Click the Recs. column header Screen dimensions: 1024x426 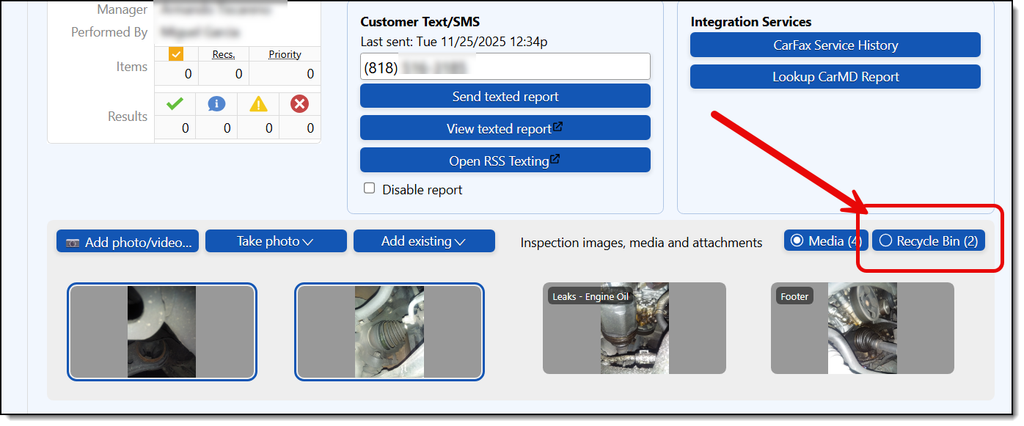tap(224, 54)
